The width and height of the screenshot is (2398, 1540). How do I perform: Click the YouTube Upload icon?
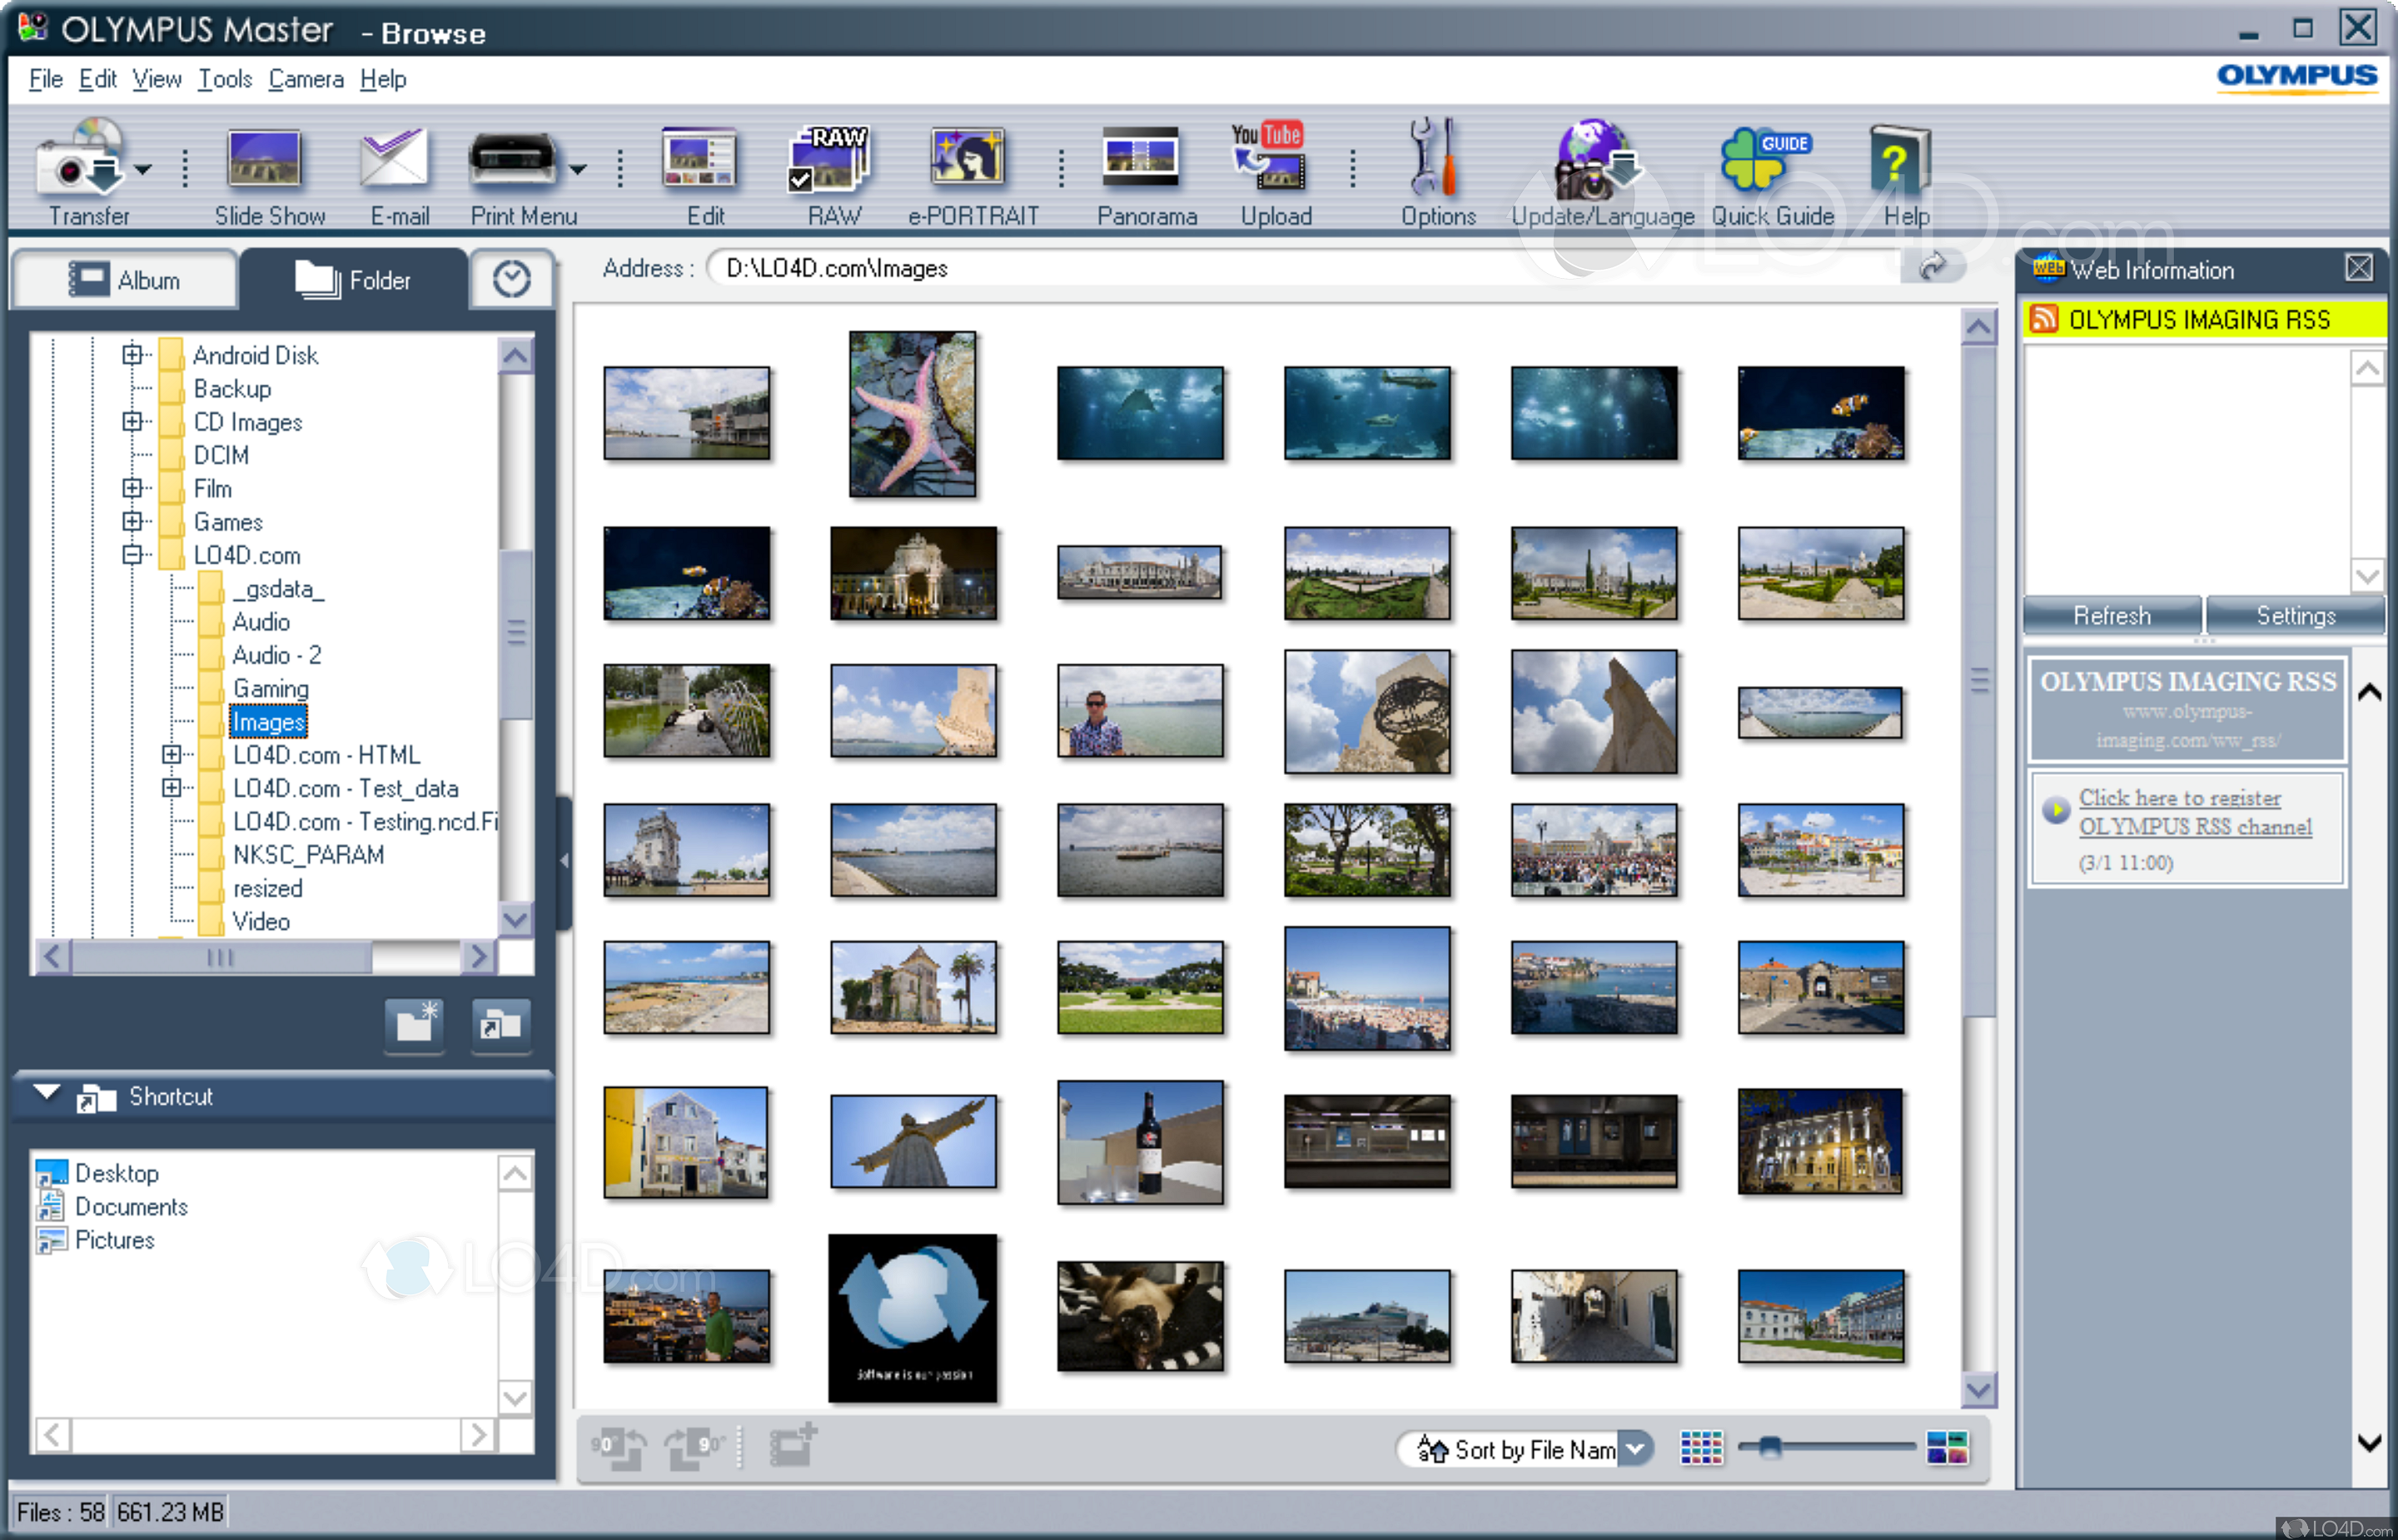point(1268,156)
